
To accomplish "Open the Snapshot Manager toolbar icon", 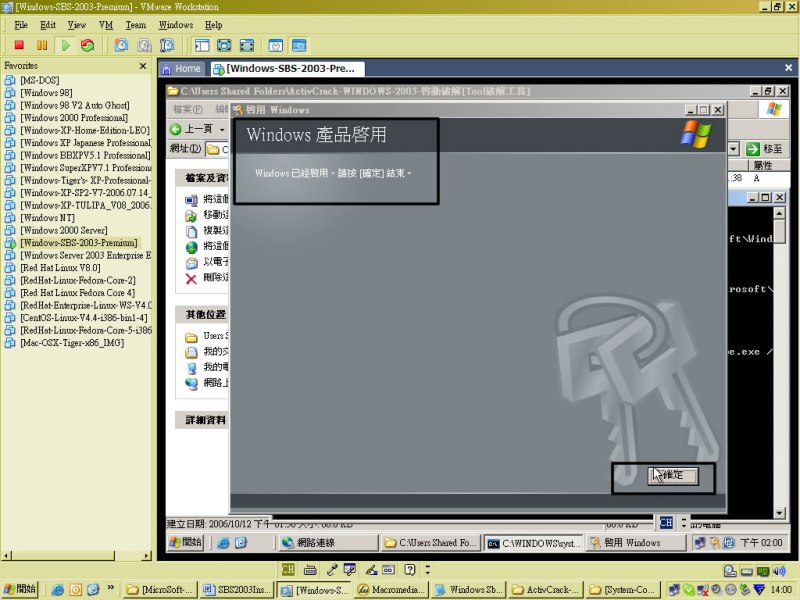I will click(167, 45).
